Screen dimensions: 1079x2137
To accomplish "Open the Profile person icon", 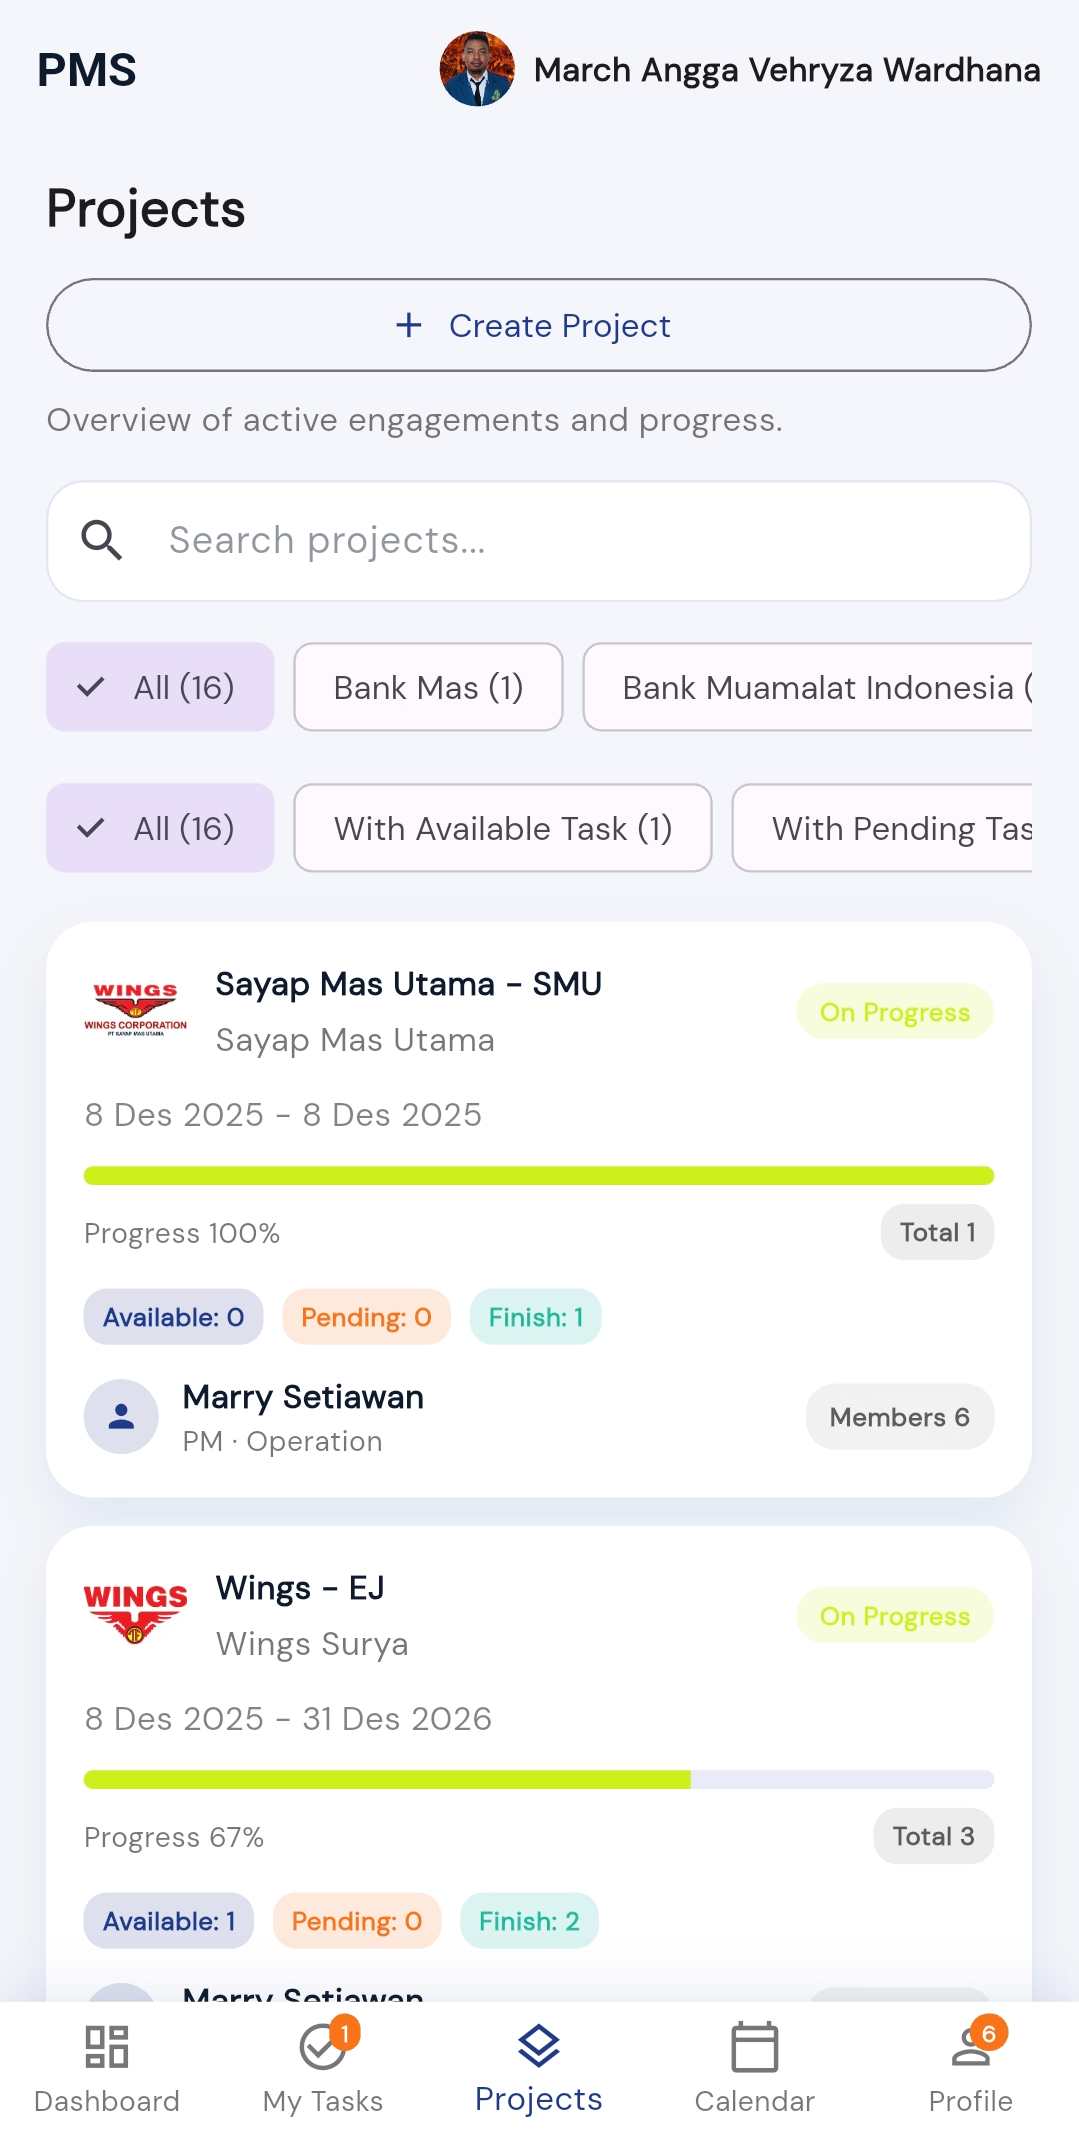I will pyautogui.click(x=970, y=2046).
